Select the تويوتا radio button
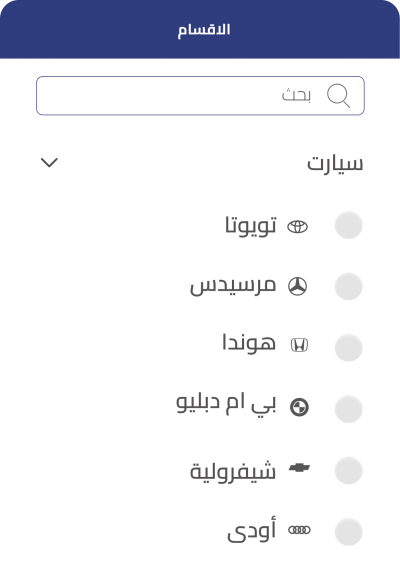Image resolution: width=400 pixels, height=582 pixels. (348, 225)
